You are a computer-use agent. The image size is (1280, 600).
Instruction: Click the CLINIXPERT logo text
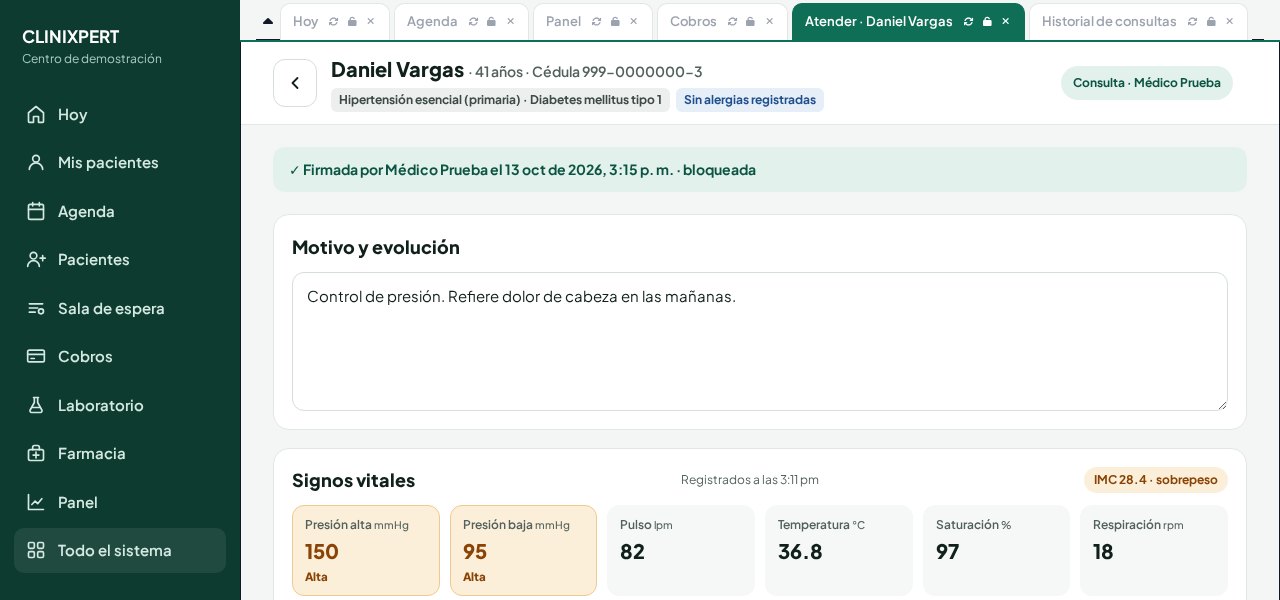pyautogui.click(x=71, y=37)
